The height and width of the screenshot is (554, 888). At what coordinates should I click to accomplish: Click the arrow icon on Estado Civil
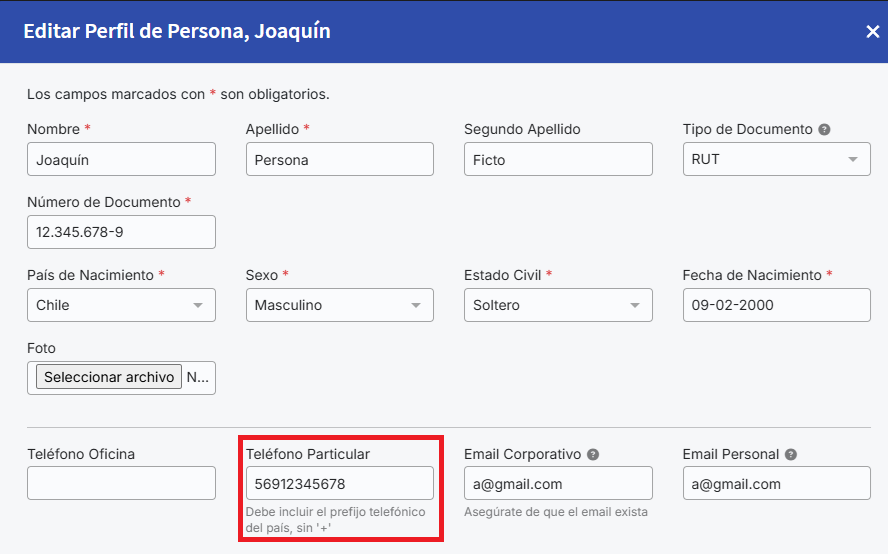634,306
